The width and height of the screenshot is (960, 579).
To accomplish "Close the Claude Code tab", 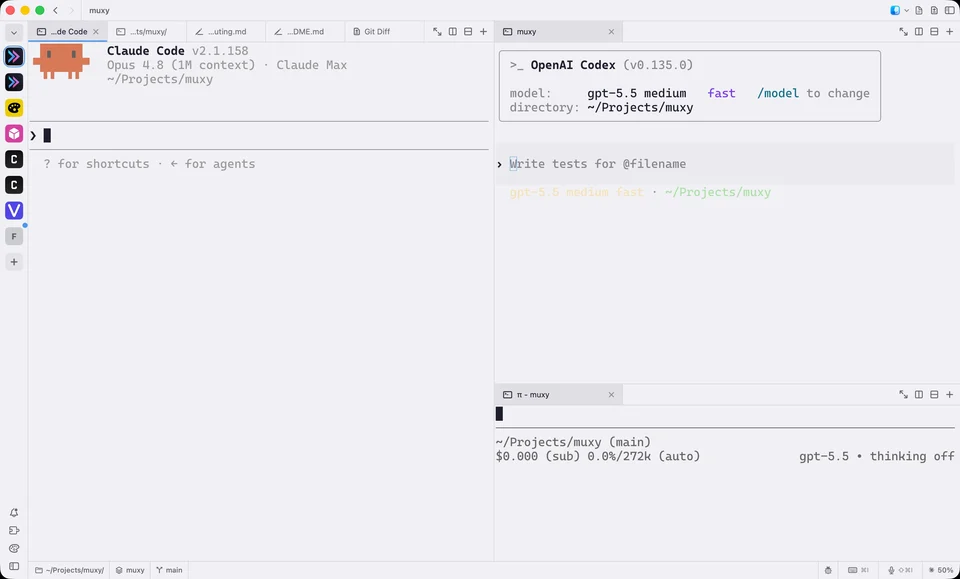I will pyautogui.click(x=96, y=32).
